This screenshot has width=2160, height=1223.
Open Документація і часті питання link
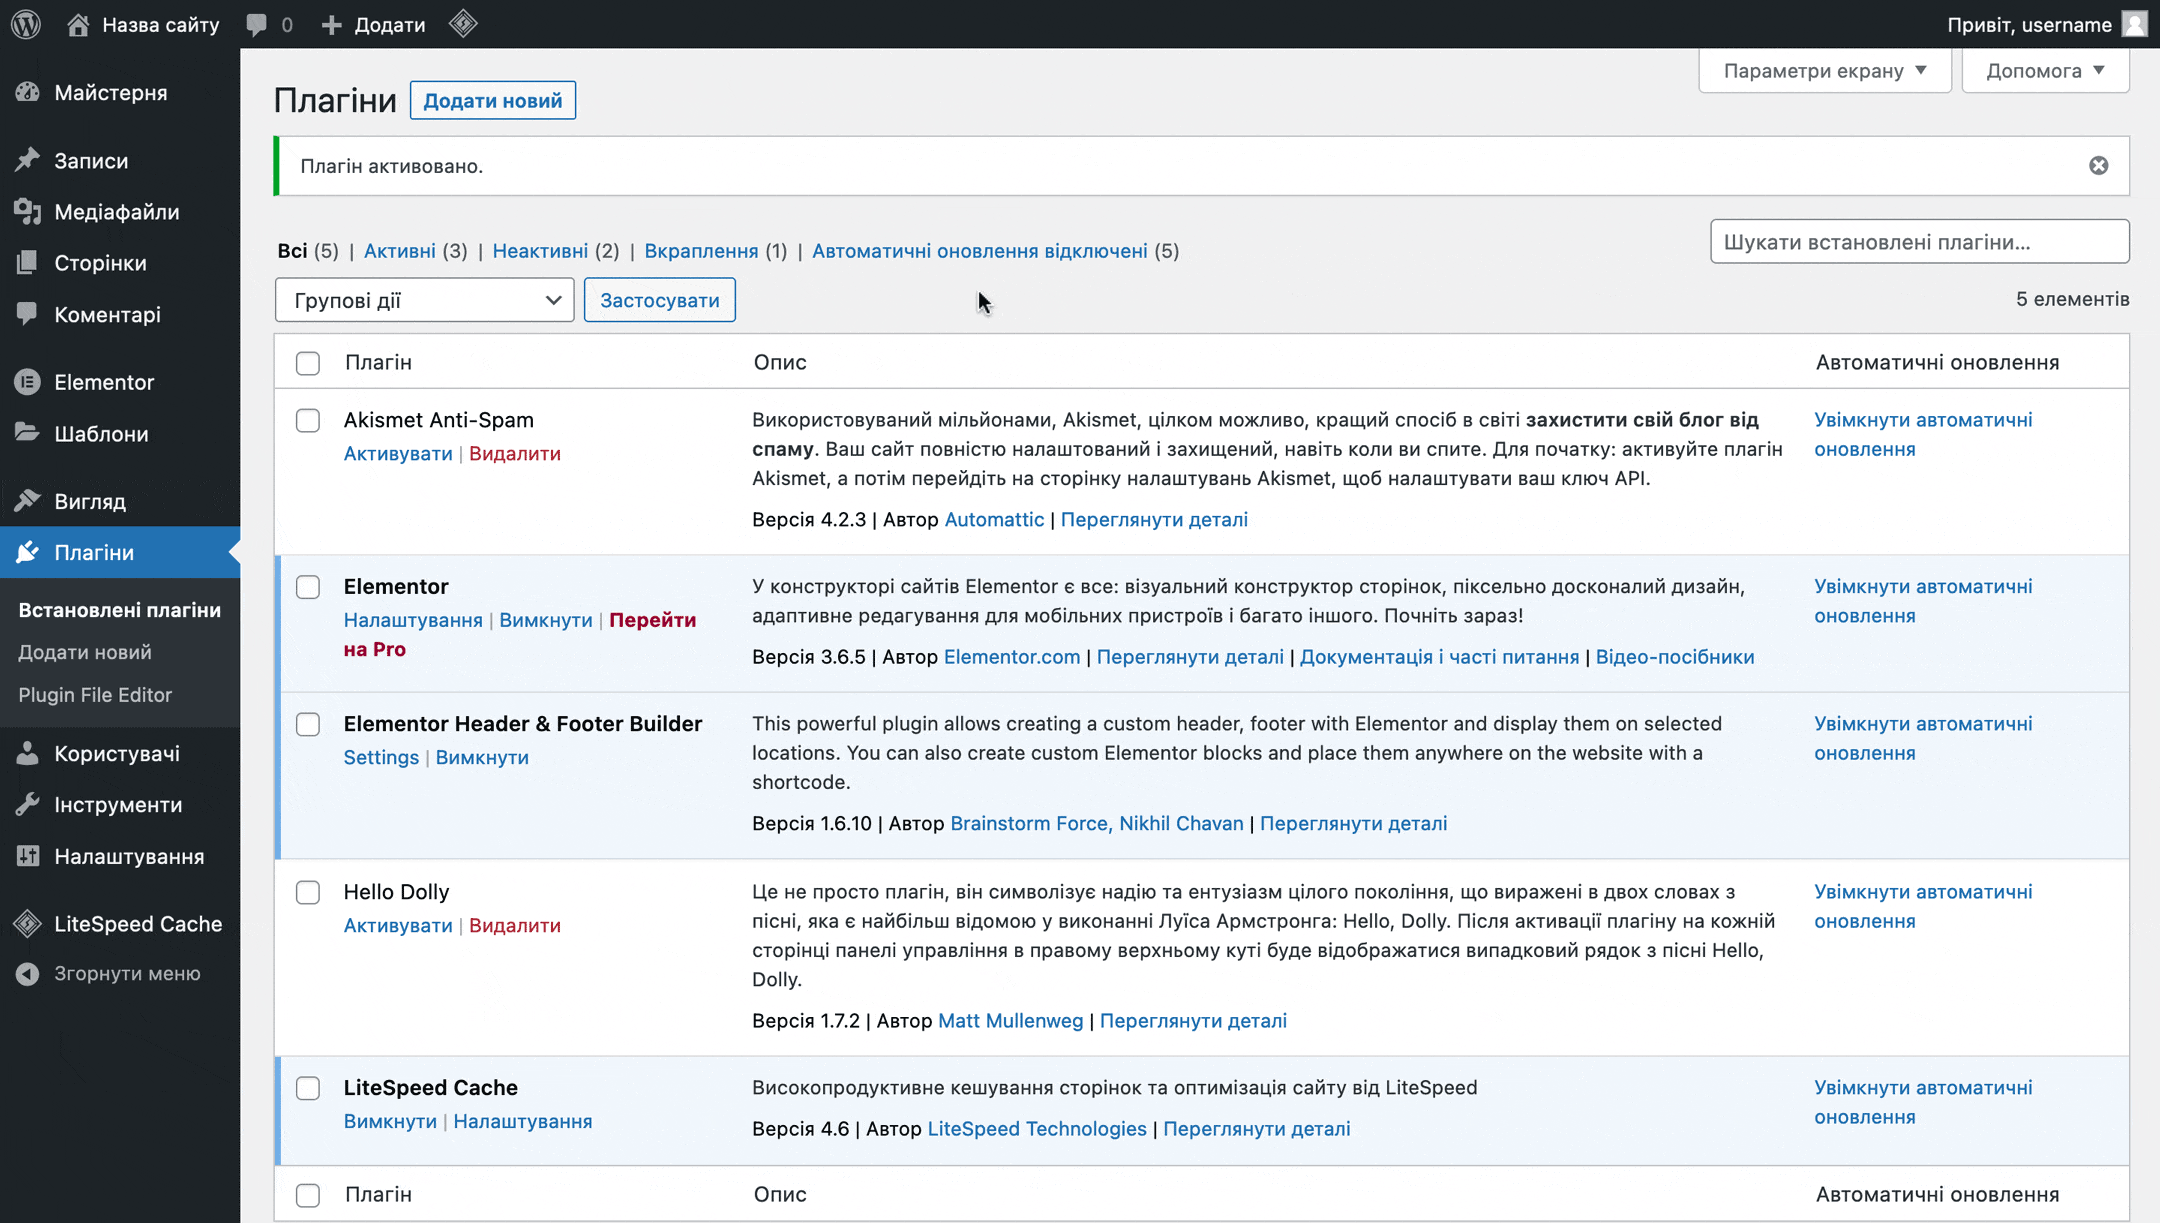pos(1439,656)
